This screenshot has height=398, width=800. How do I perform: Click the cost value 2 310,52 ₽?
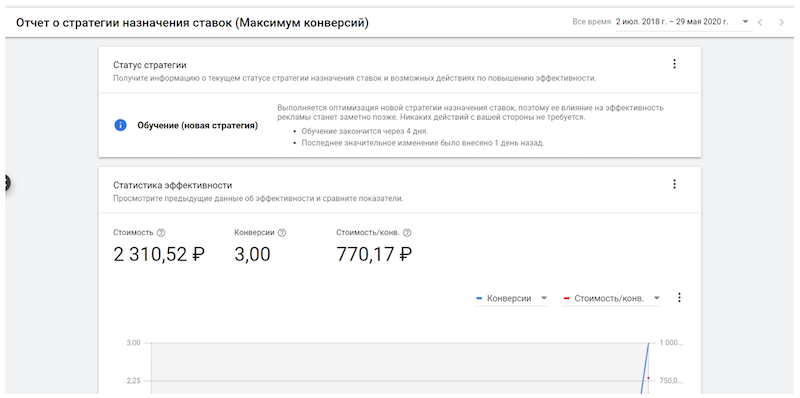pyautogui.click(x=159, y=254)
